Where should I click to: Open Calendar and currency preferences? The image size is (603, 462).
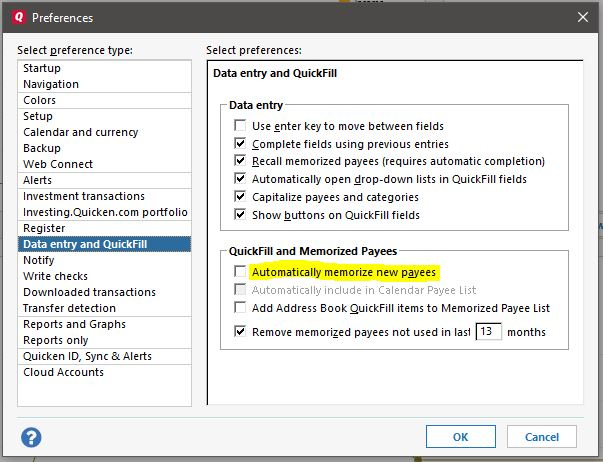point(104,132)
